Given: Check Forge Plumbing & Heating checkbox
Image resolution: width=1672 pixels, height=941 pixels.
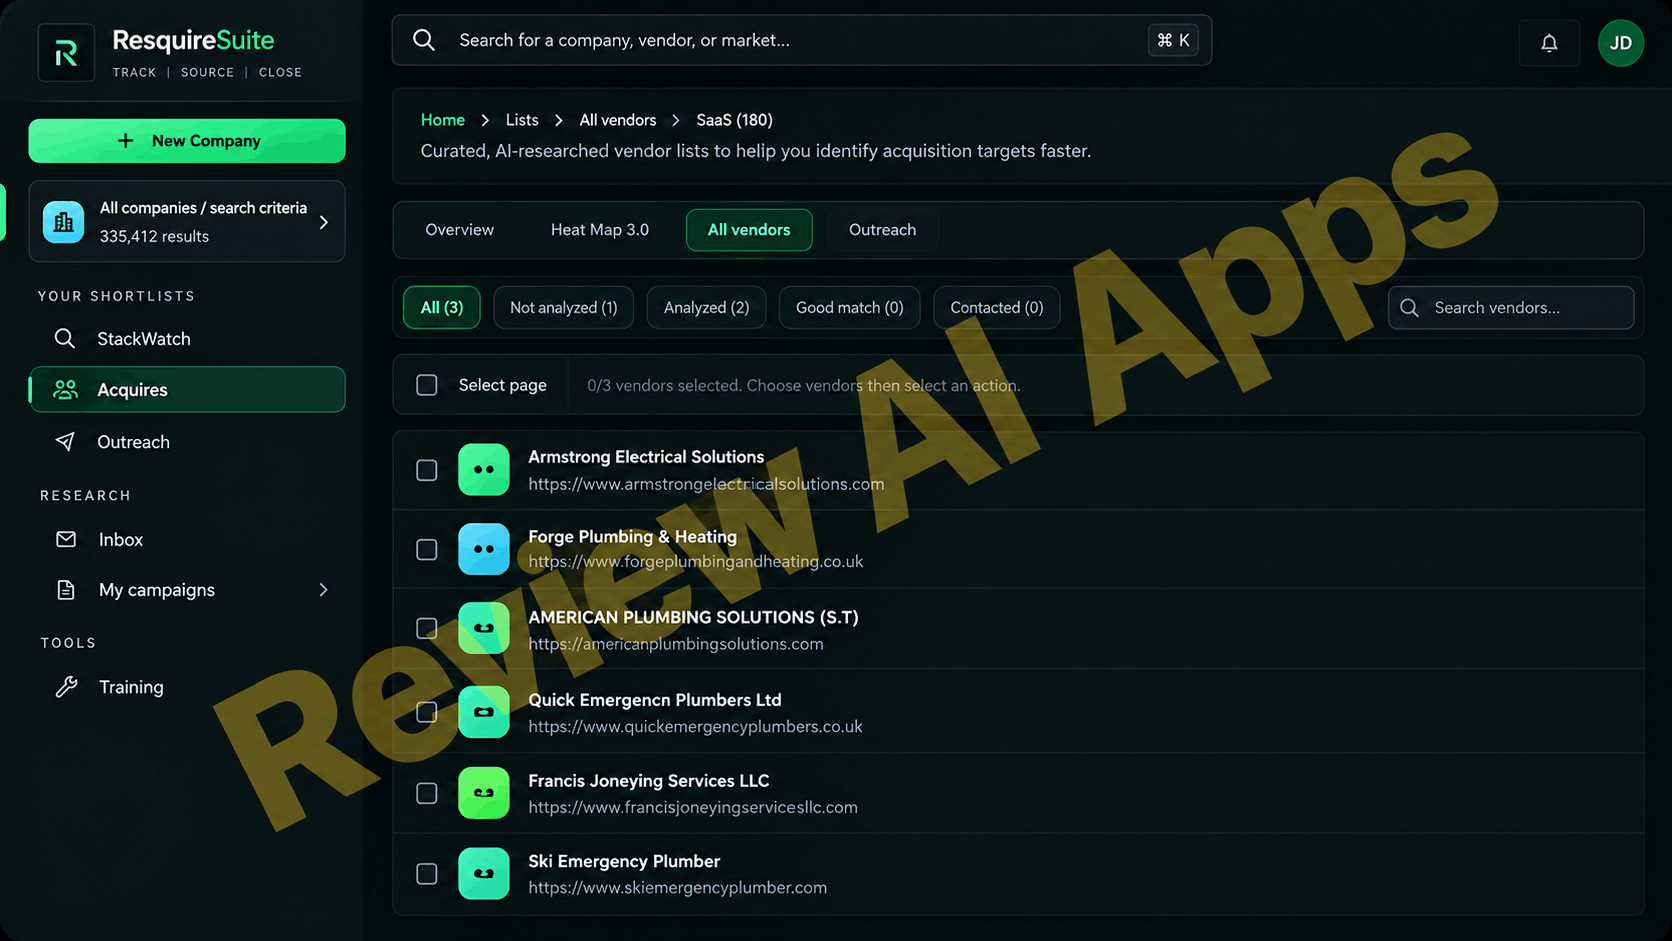Looking at the screenshot, I should pyautogui.click(x=427, y=550).
